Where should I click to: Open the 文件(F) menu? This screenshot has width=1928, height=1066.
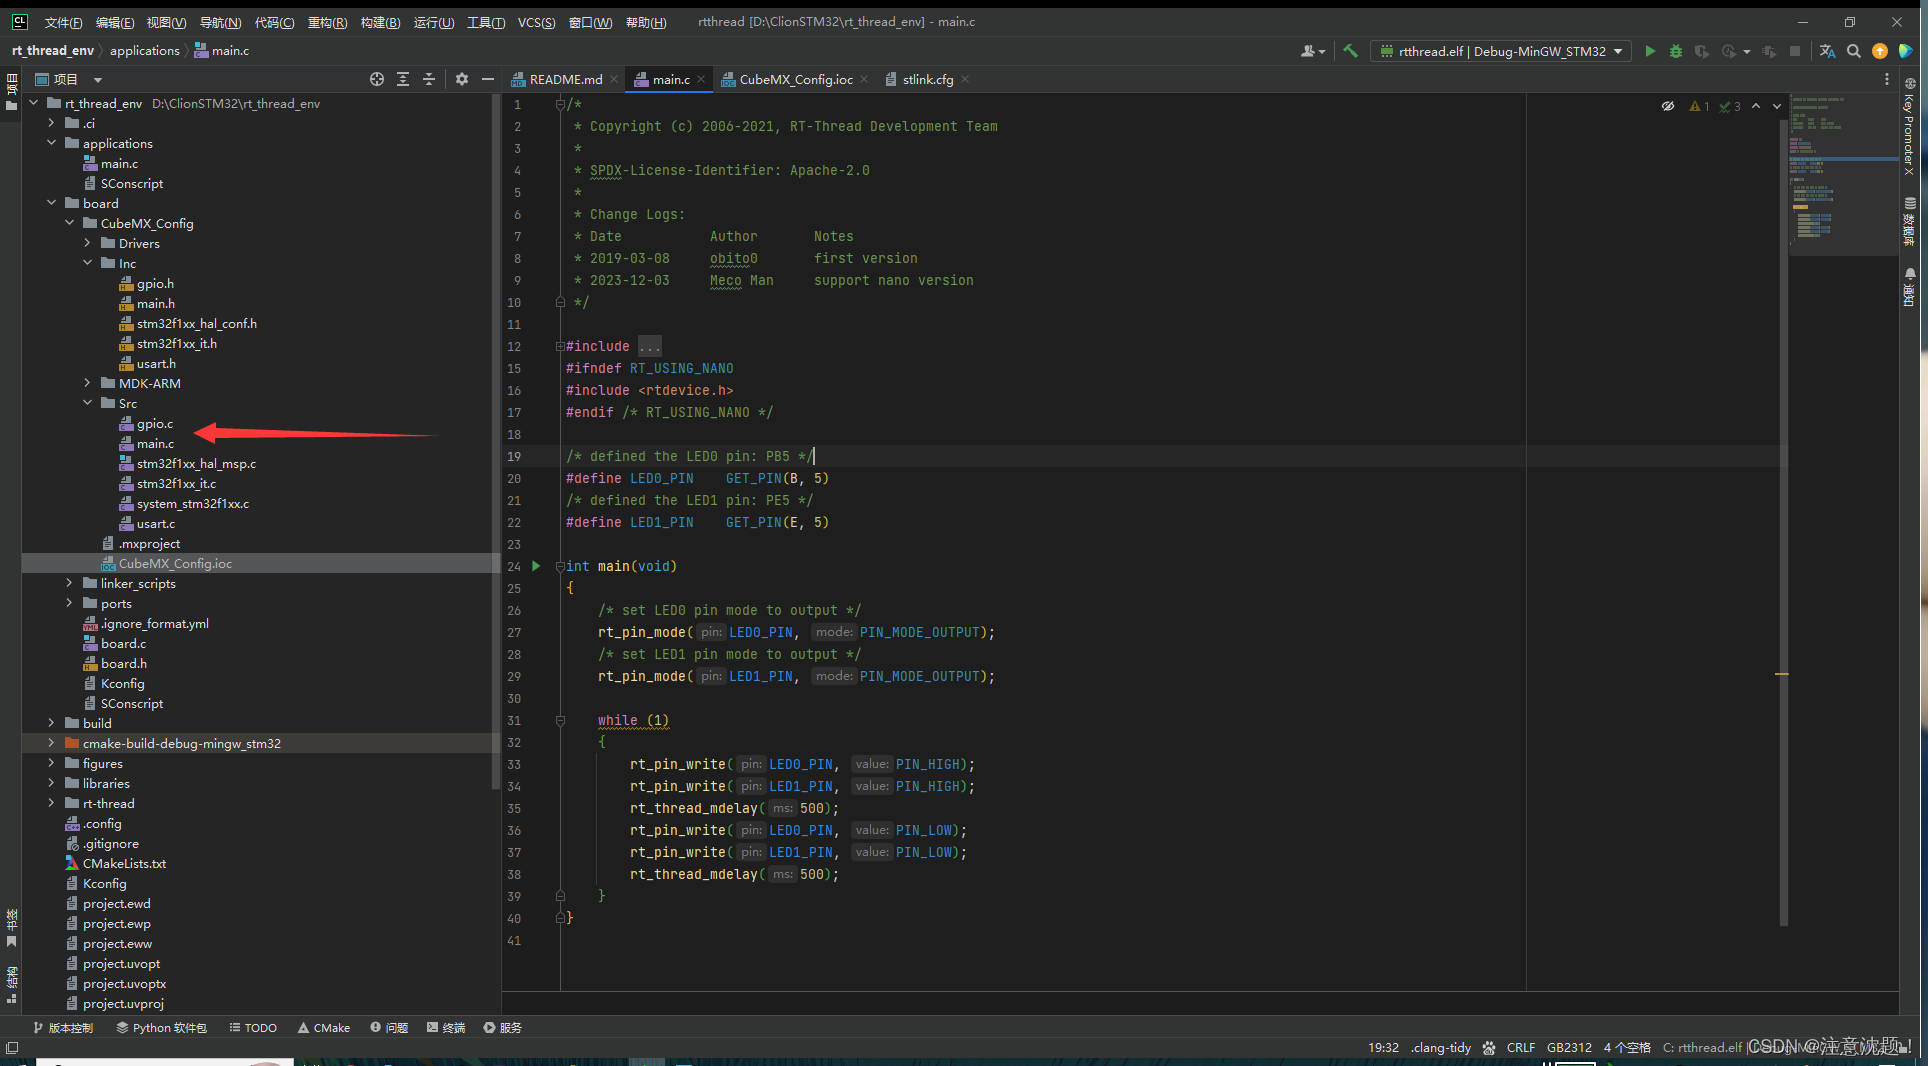point(63,22)
